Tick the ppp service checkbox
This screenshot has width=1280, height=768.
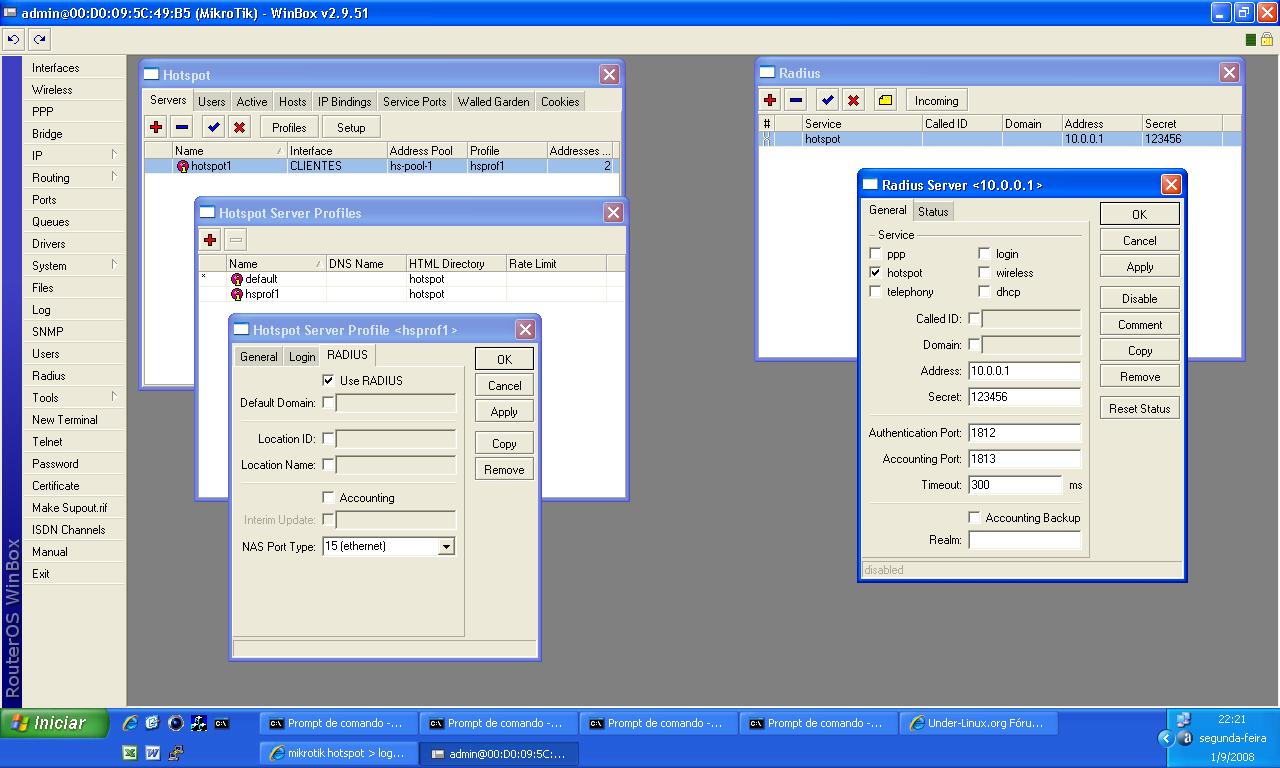tap(876, 254)
